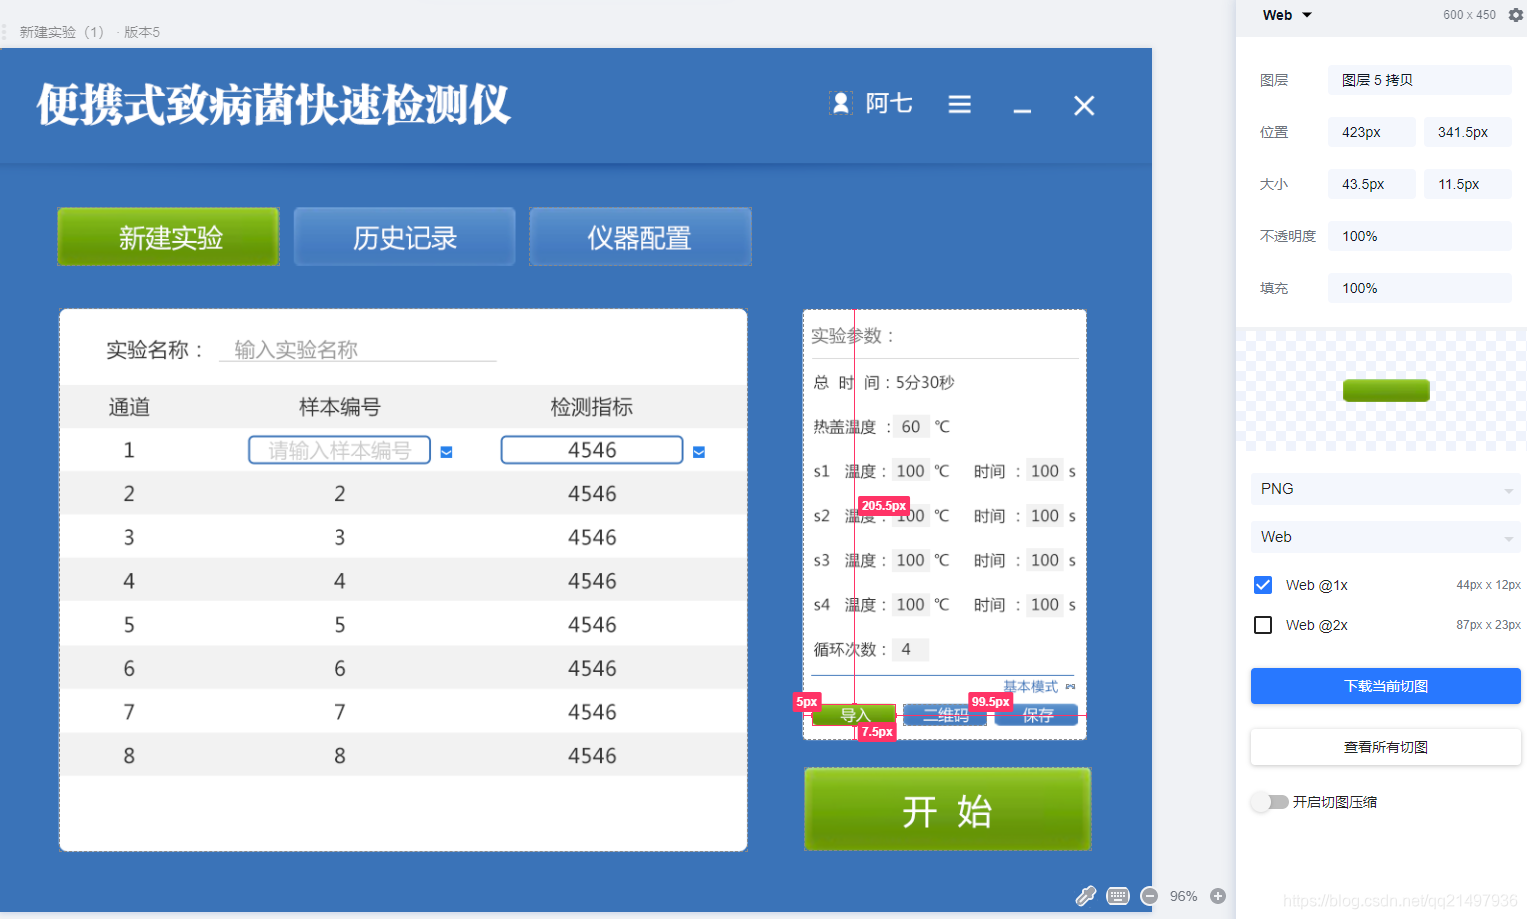
Task: Uncheck the Web @1x export option
Action: 1262,585
